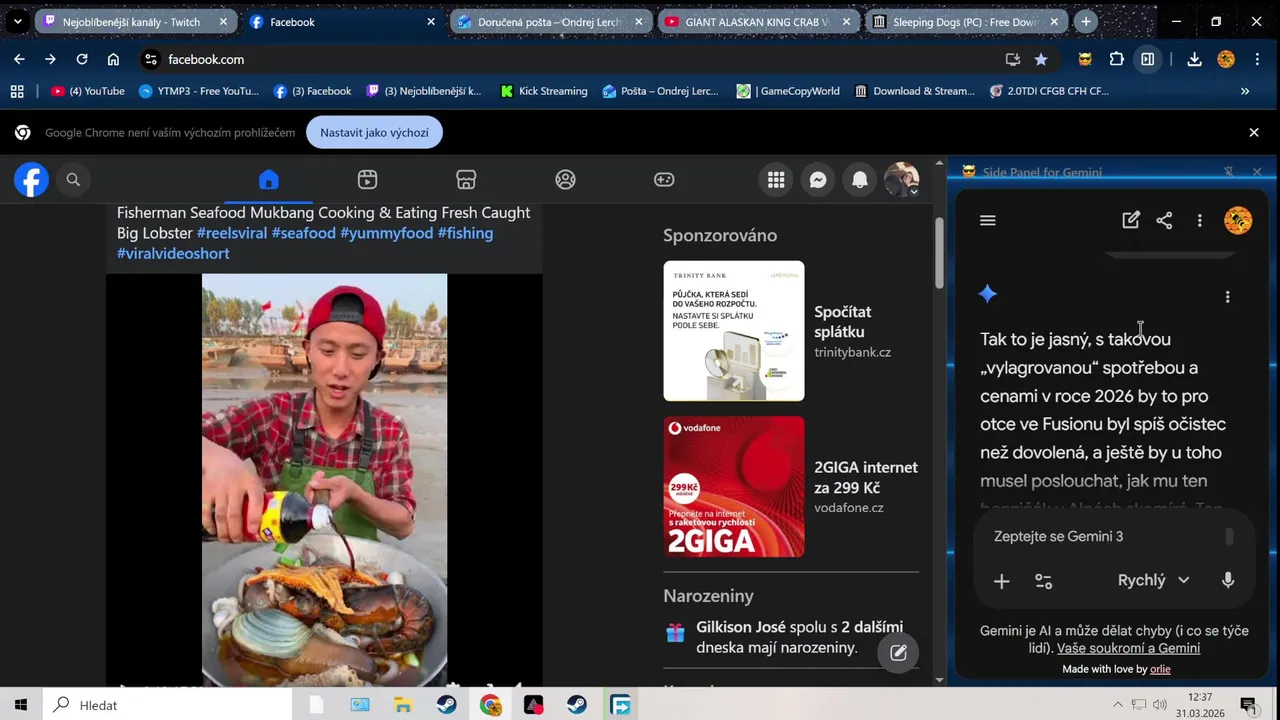Viewport: 1280px width, 720px height.
Task: Open the Chrome three-dot menu
Action: click(1257, 59)
